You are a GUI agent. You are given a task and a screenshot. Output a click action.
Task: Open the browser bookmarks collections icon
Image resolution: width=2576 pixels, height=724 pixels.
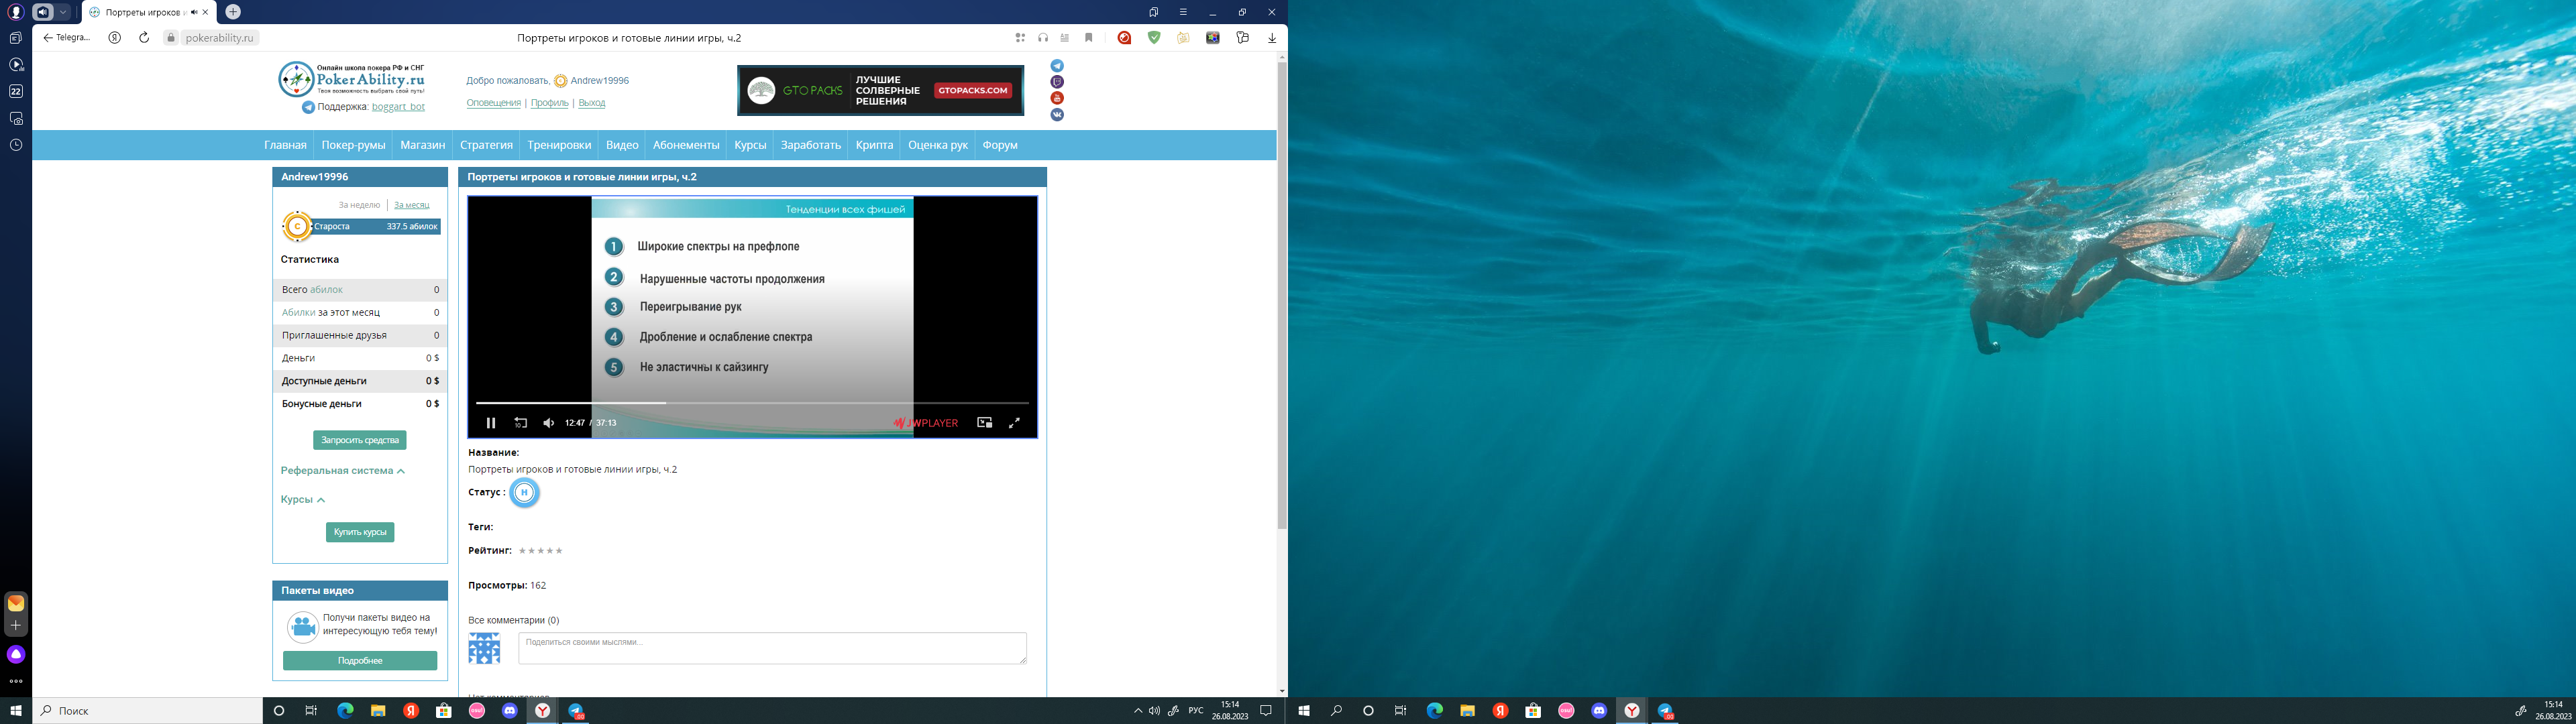(1153, 12)
